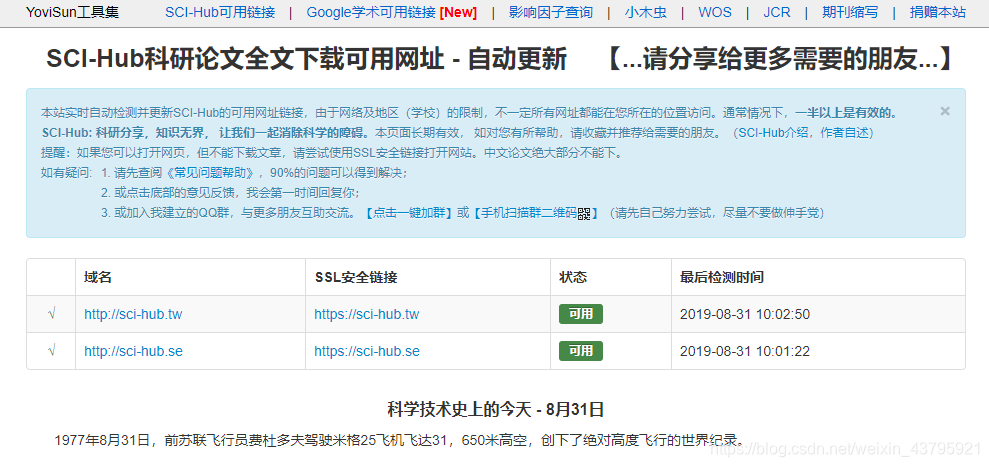This screenshot has width=989, height=467.
Task: Click the checkmark in sci-hub.tw row
Action: point(51,314)
